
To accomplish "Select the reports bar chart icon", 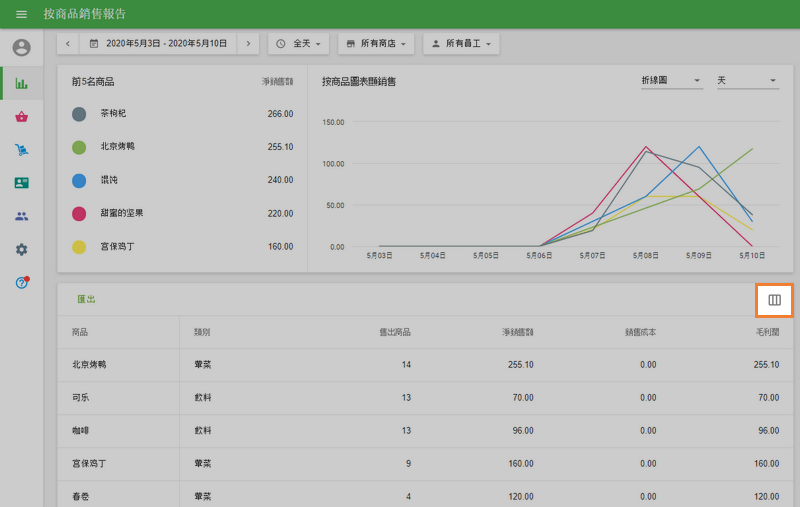I will coord(21,83).
